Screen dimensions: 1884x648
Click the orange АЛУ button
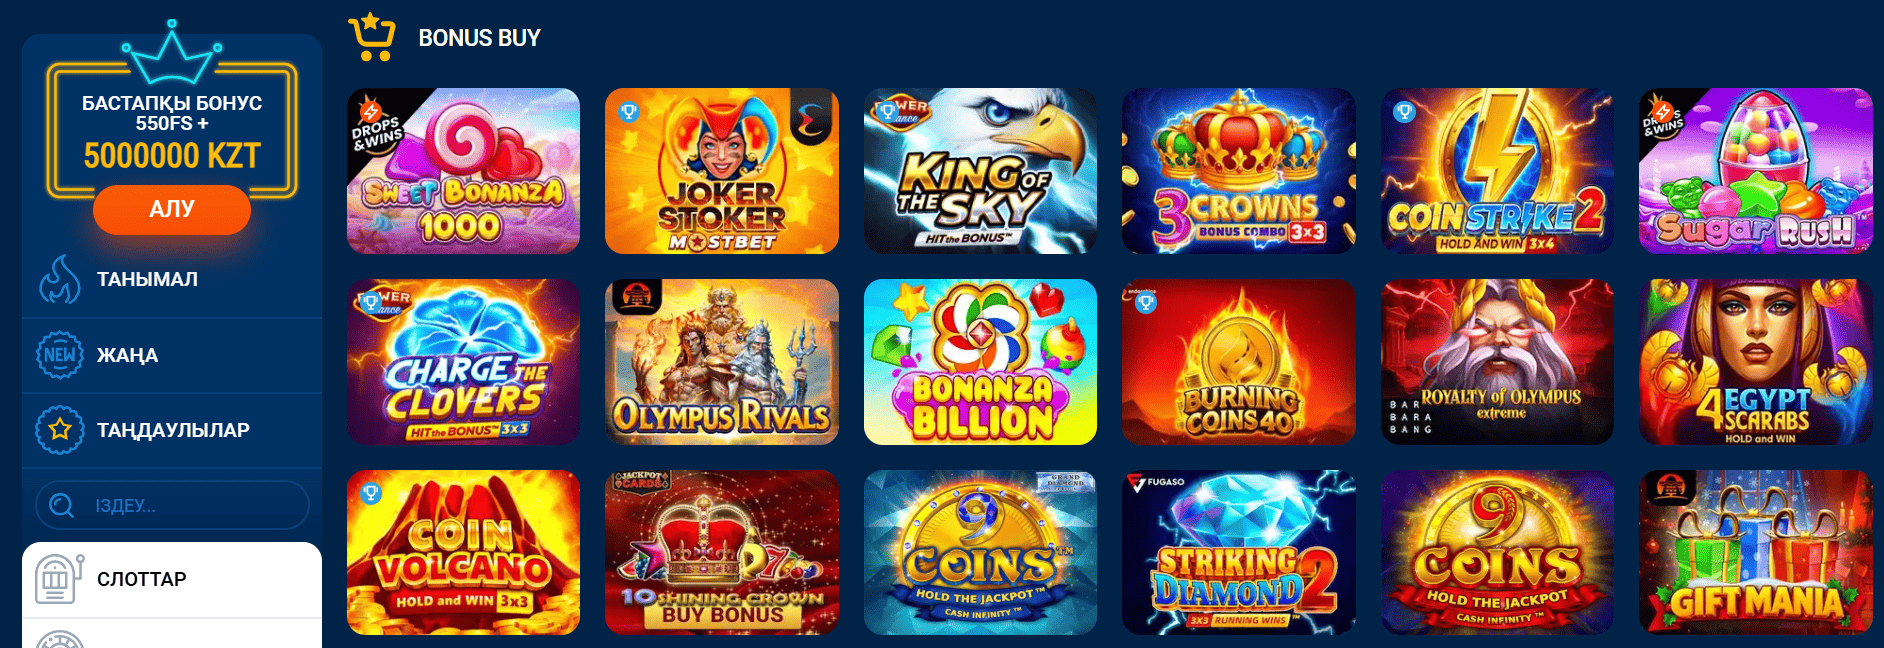pyautogui.click(x=172, y=209)
